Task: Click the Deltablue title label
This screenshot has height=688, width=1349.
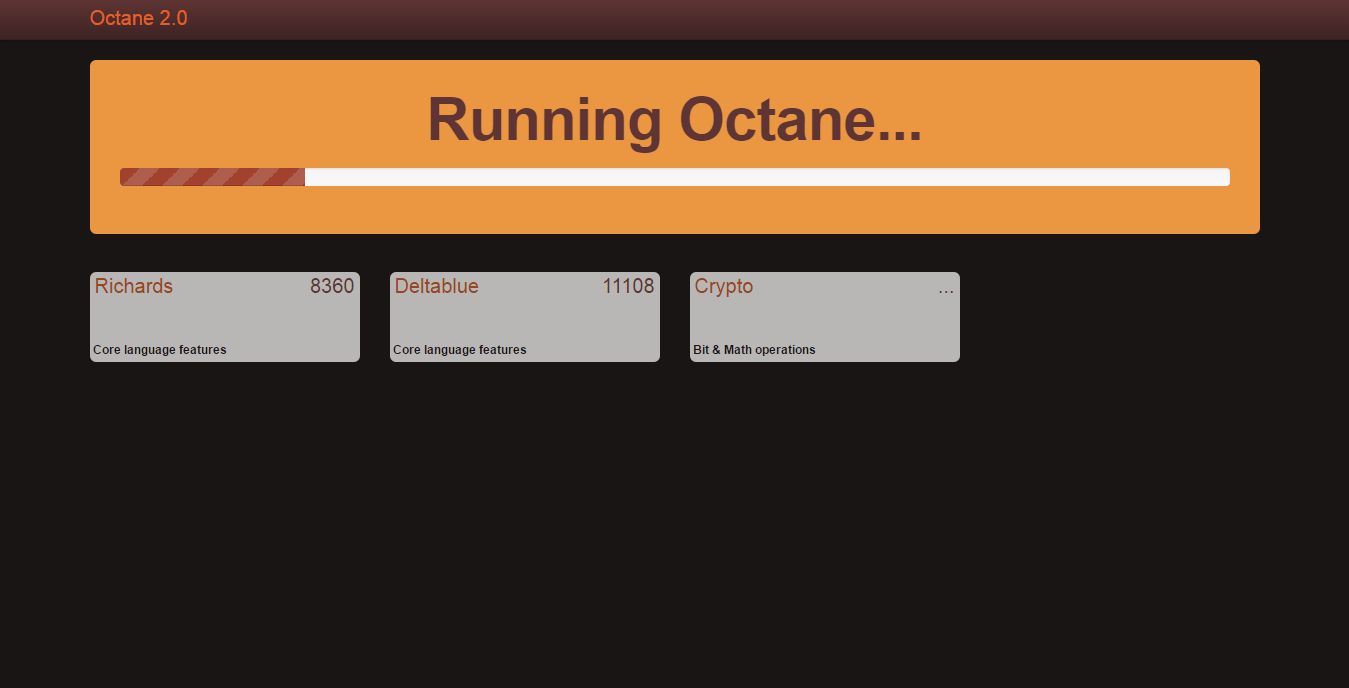Action: coord(436,286)
